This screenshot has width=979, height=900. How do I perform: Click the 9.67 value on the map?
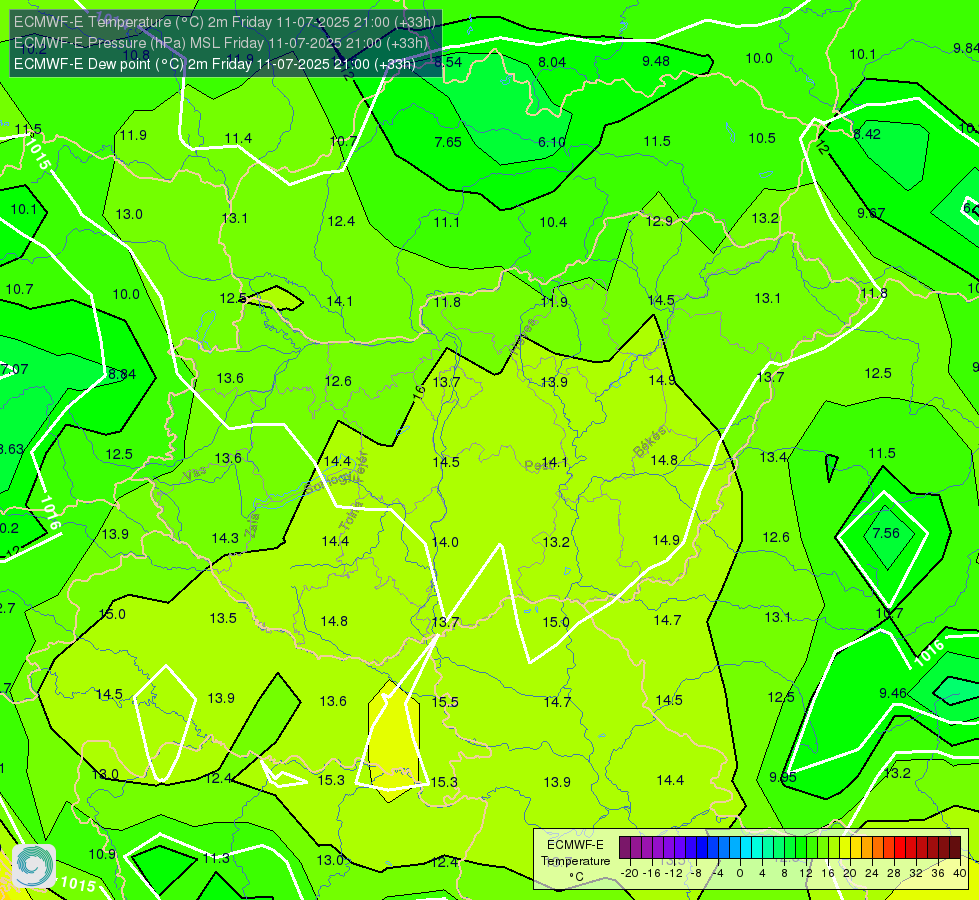[x=870, y=214]
